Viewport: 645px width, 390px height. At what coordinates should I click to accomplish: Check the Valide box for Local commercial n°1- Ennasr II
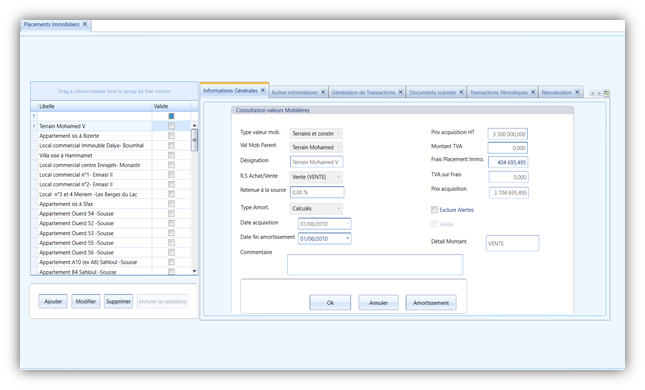click(x=171, y=174)
